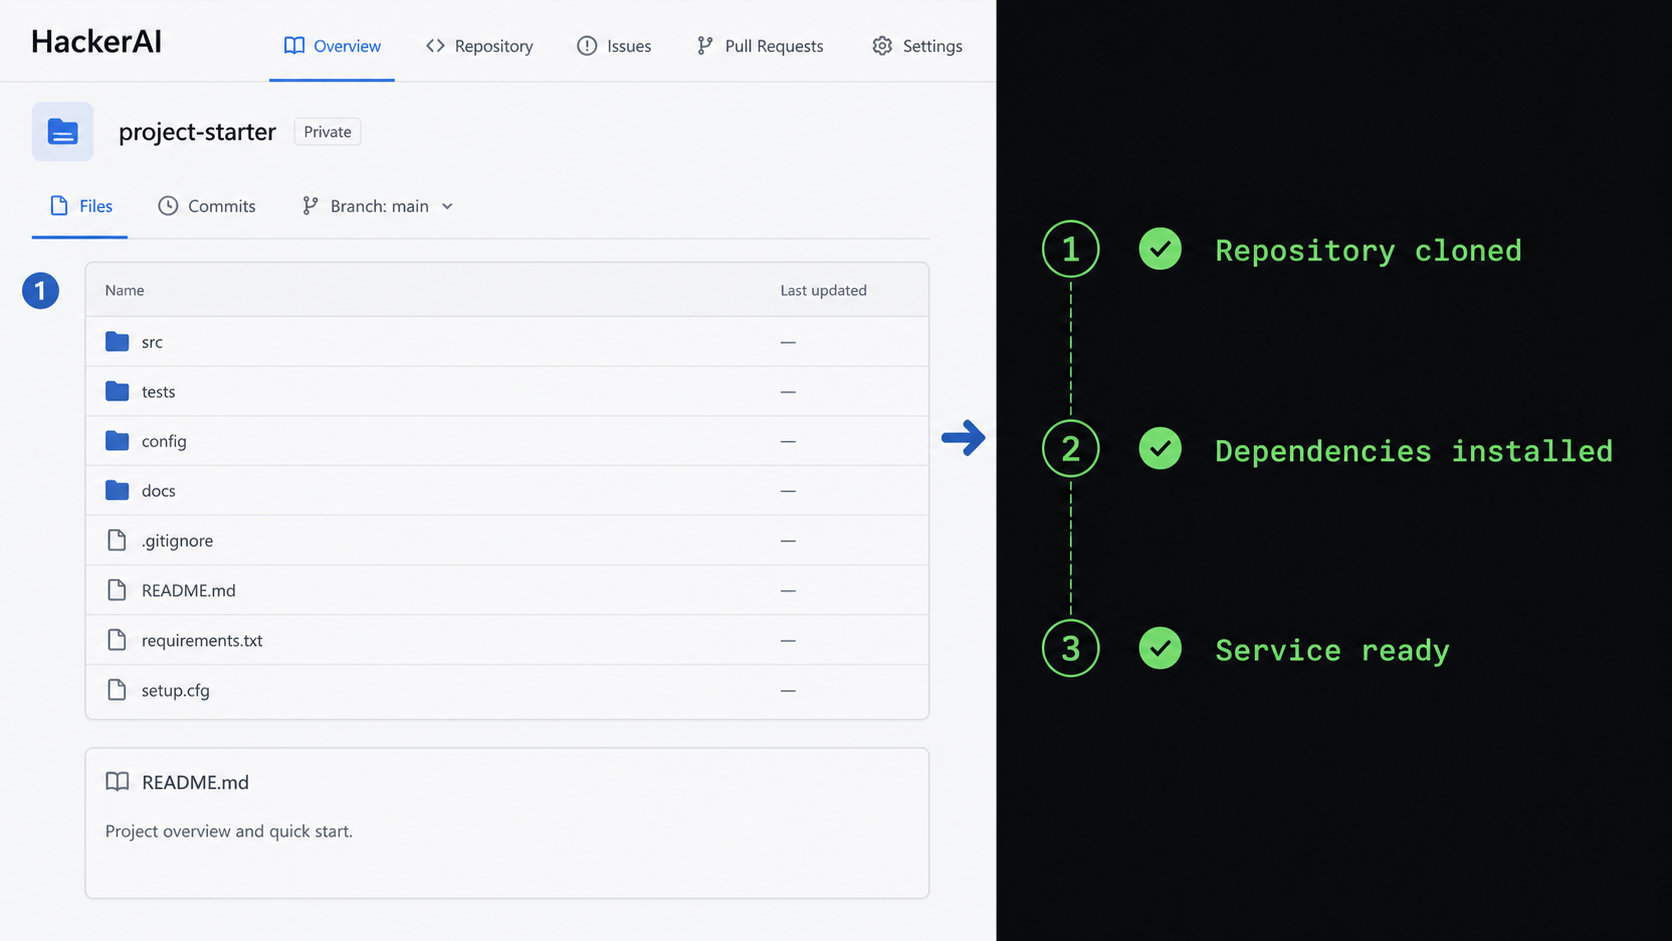This screenshot has height=941, width=1672.
Task: Click the Files document icon
Action: tap(59, 206)
